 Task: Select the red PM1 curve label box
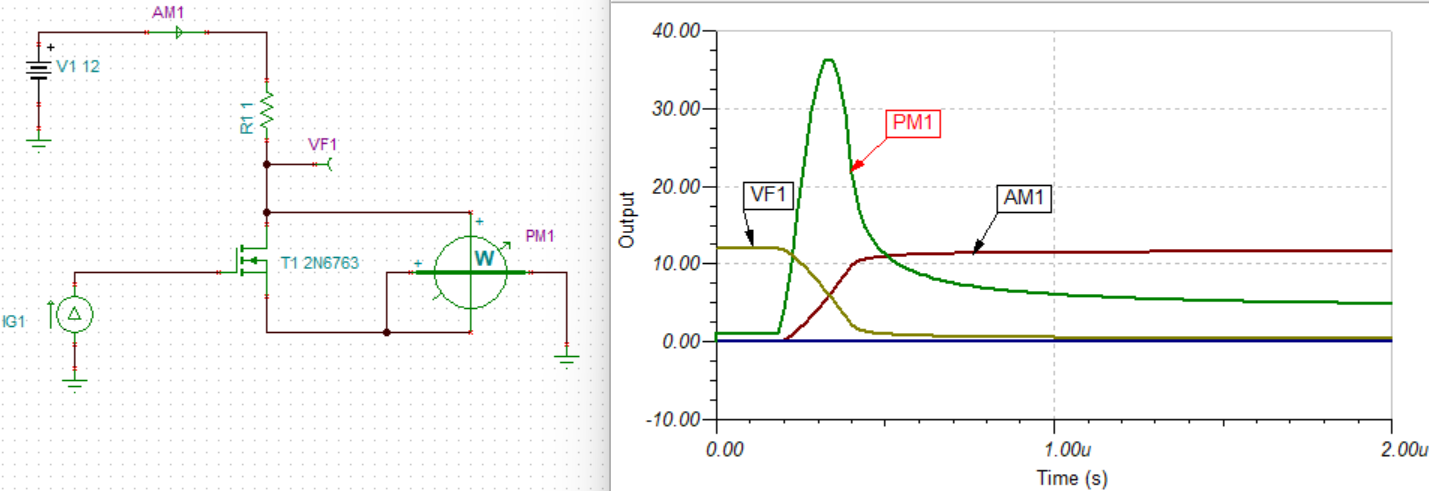(x=914, y=124)
